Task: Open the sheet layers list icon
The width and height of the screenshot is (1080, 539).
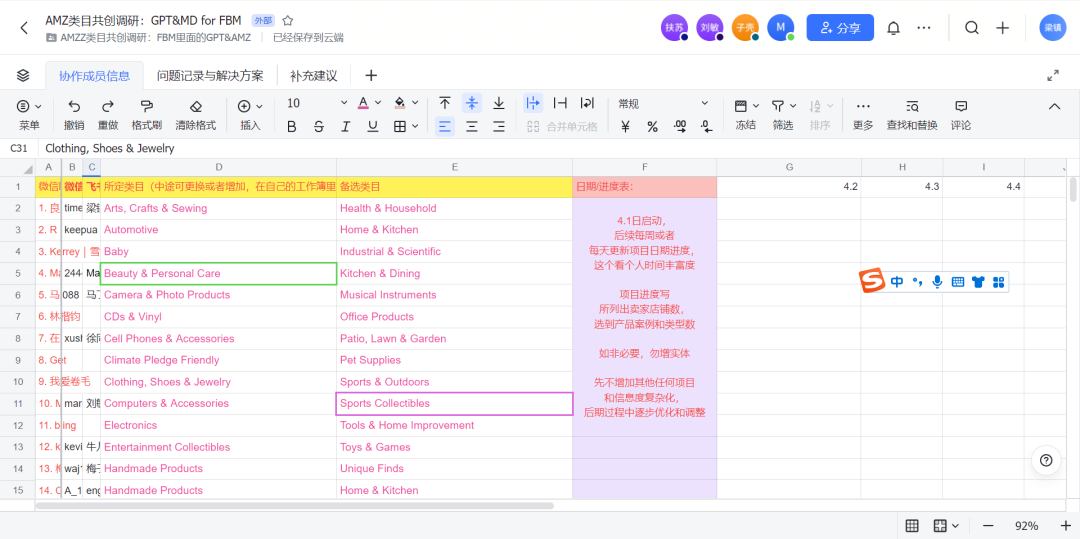Action: tap(23, 75)
